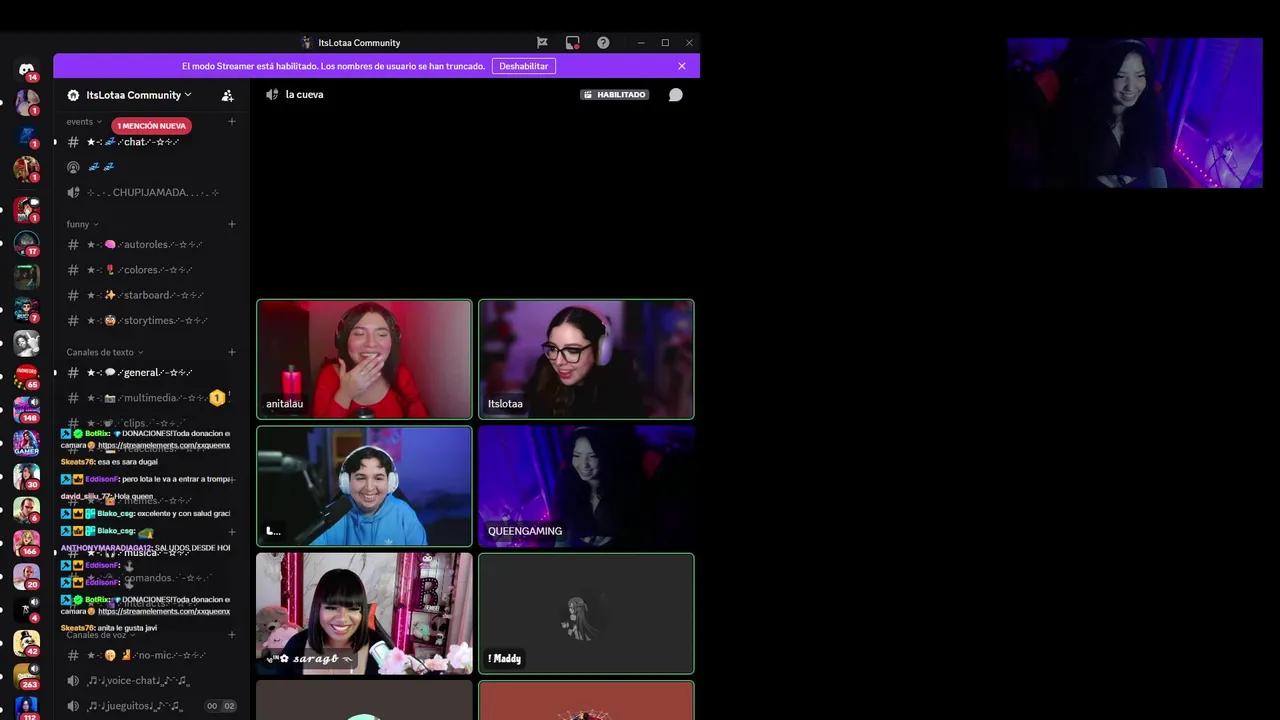Image resolution: width=1280 pixels, height=720 pixels.
Task: Open the starboard channel
Action: [150, 295]
